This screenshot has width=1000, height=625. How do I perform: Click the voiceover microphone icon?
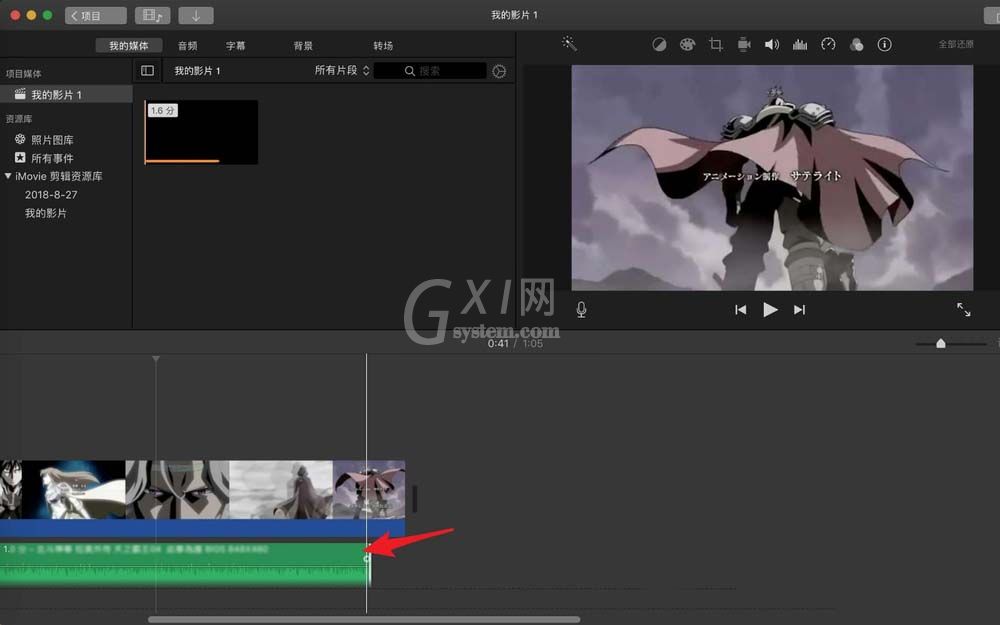click(x=581, y=310)
